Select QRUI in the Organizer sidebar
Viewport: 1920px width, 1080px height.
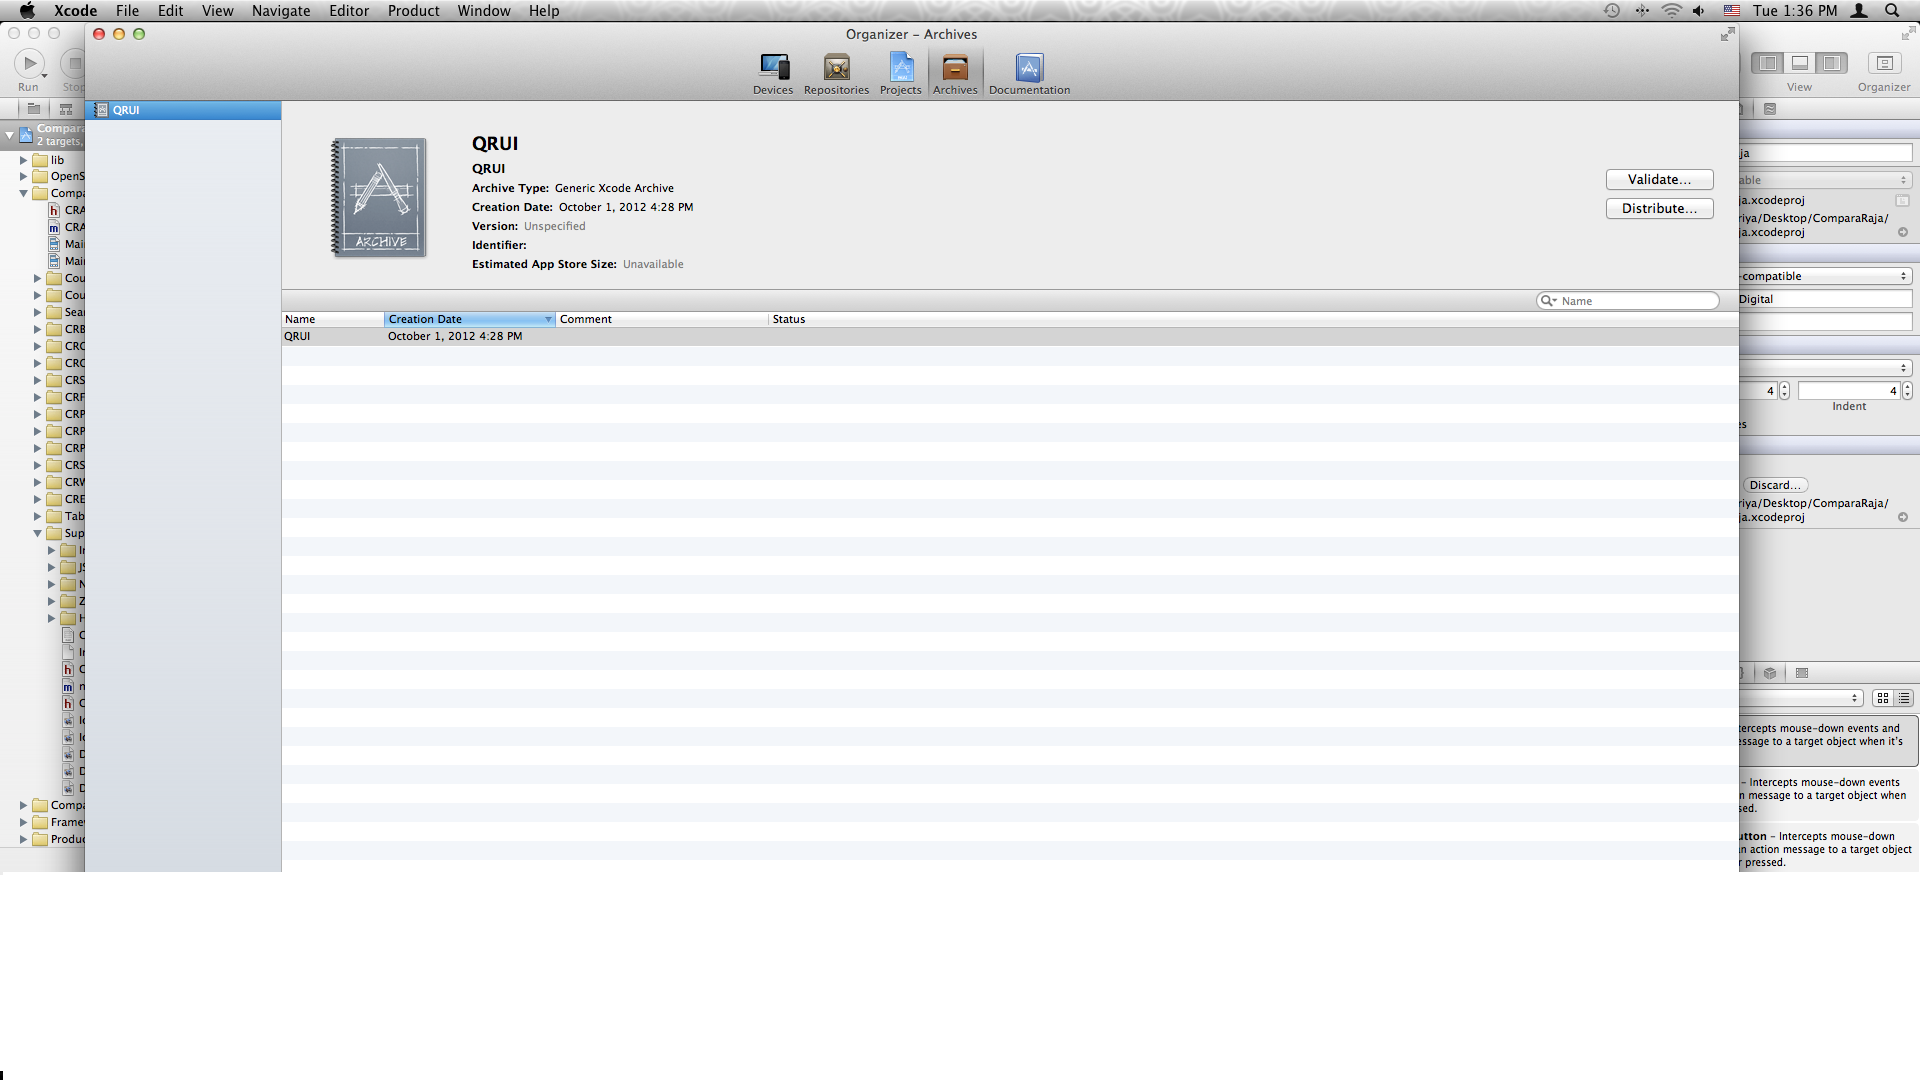(183, 110)
